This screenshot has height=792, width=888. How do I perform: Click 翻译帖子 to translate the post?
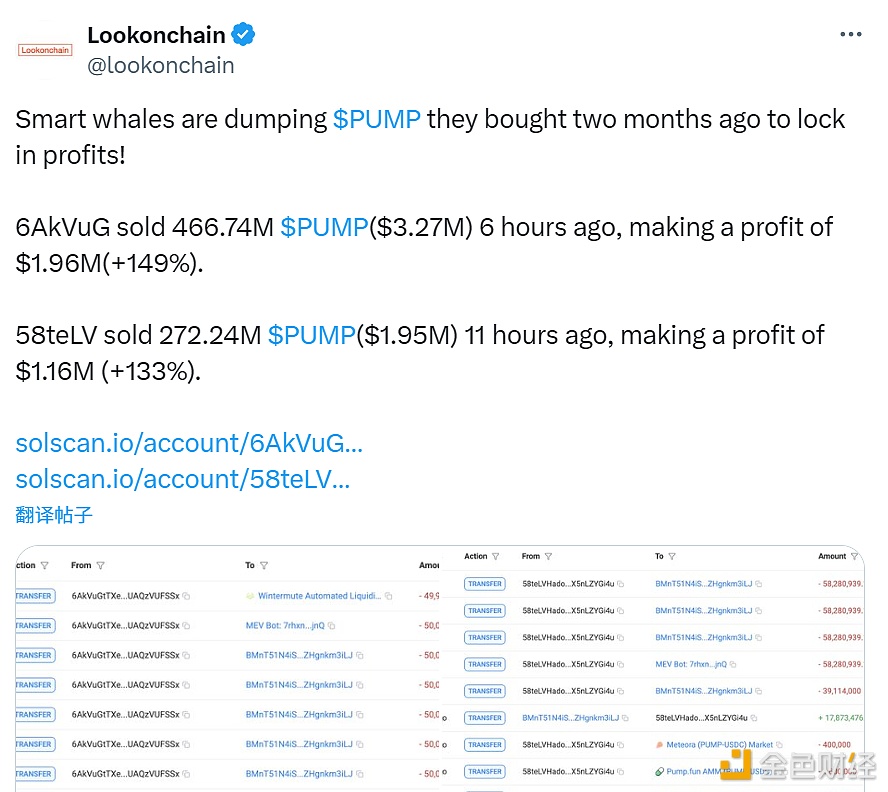pyautogui.click(x=54, y=515)
